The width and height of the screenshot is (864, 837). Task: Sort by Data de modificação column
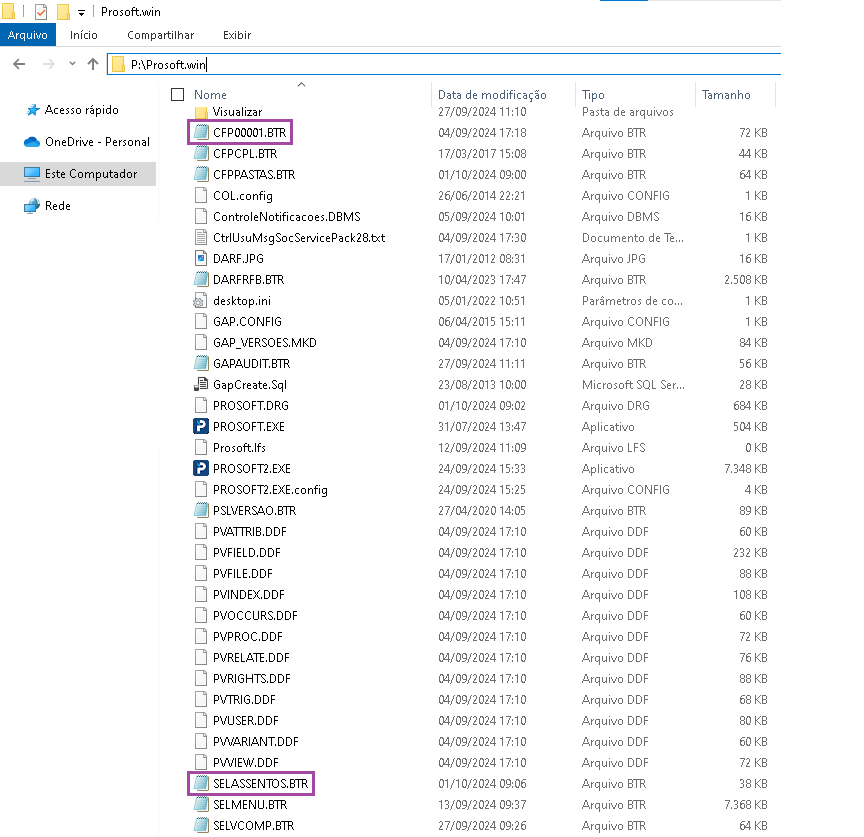[x=492, y=95]
